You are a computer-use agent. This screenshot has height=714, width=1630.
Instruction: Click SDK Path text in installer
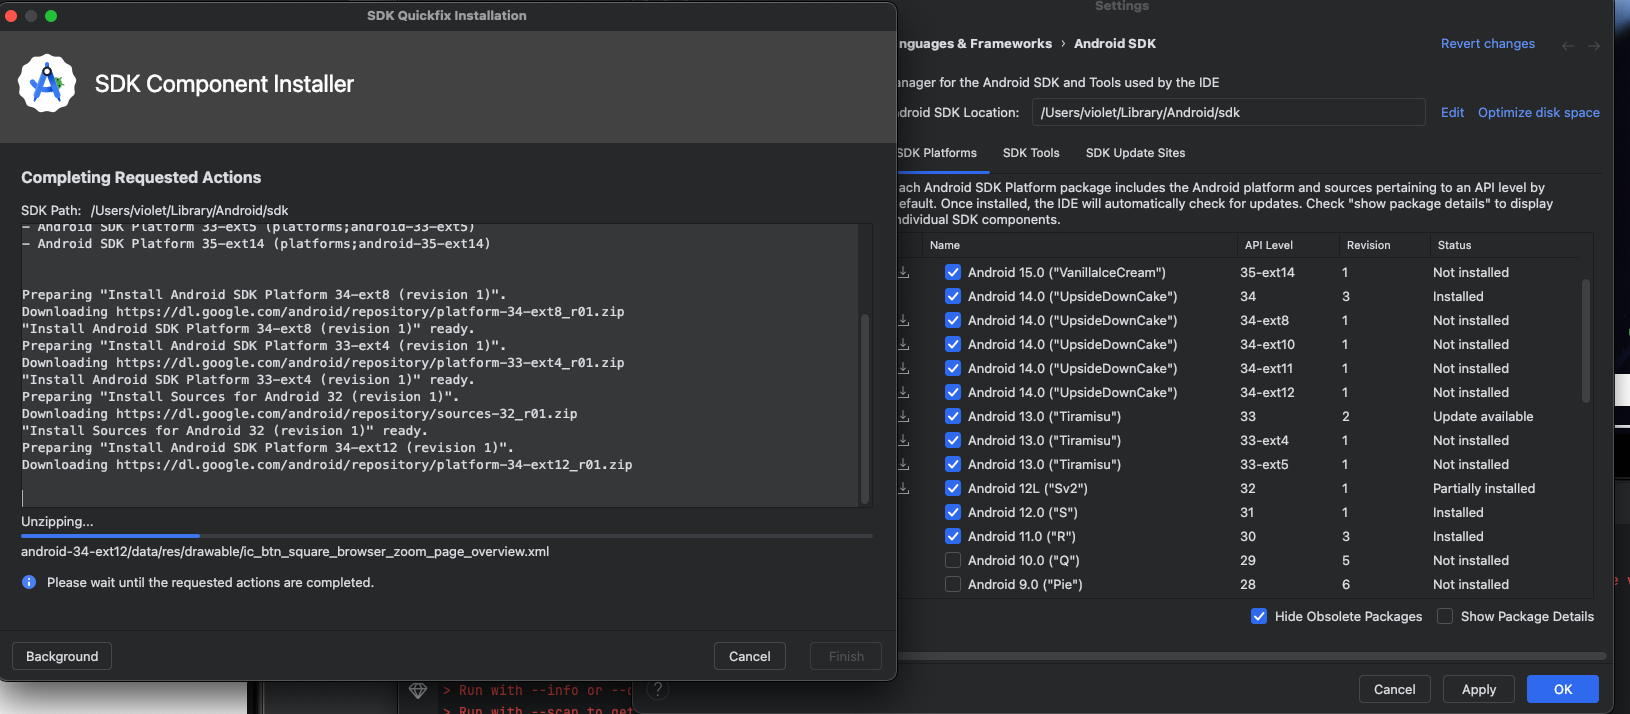click(155, 210)
